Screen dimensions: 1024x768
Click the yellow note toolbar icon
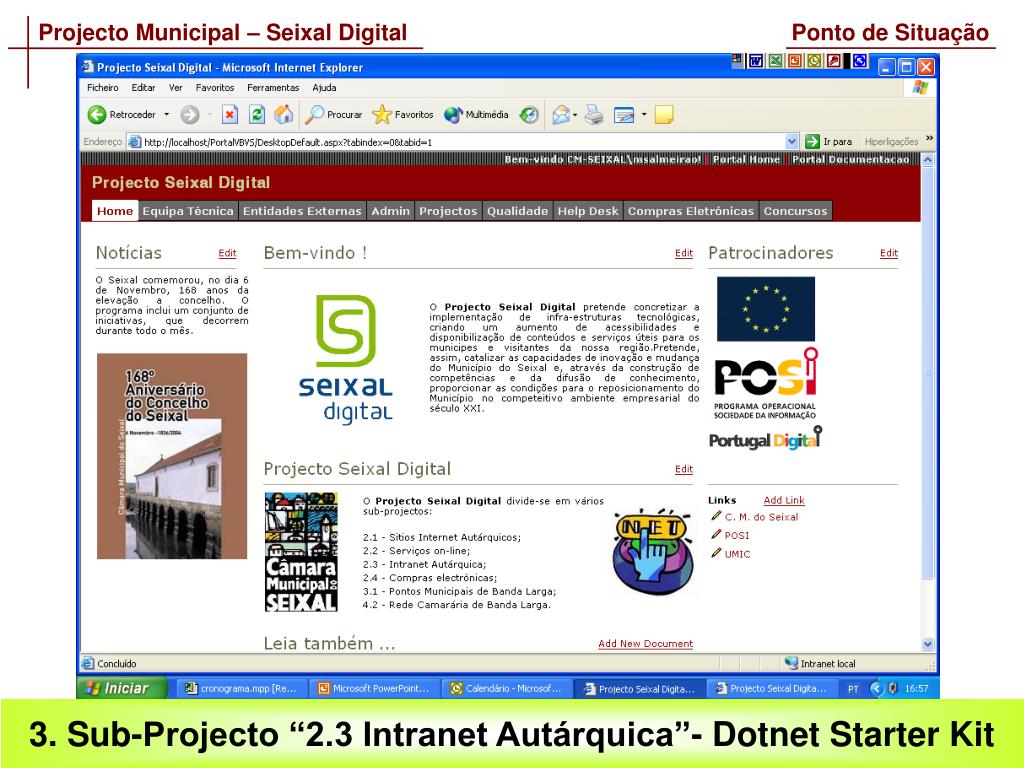[664, 115]
